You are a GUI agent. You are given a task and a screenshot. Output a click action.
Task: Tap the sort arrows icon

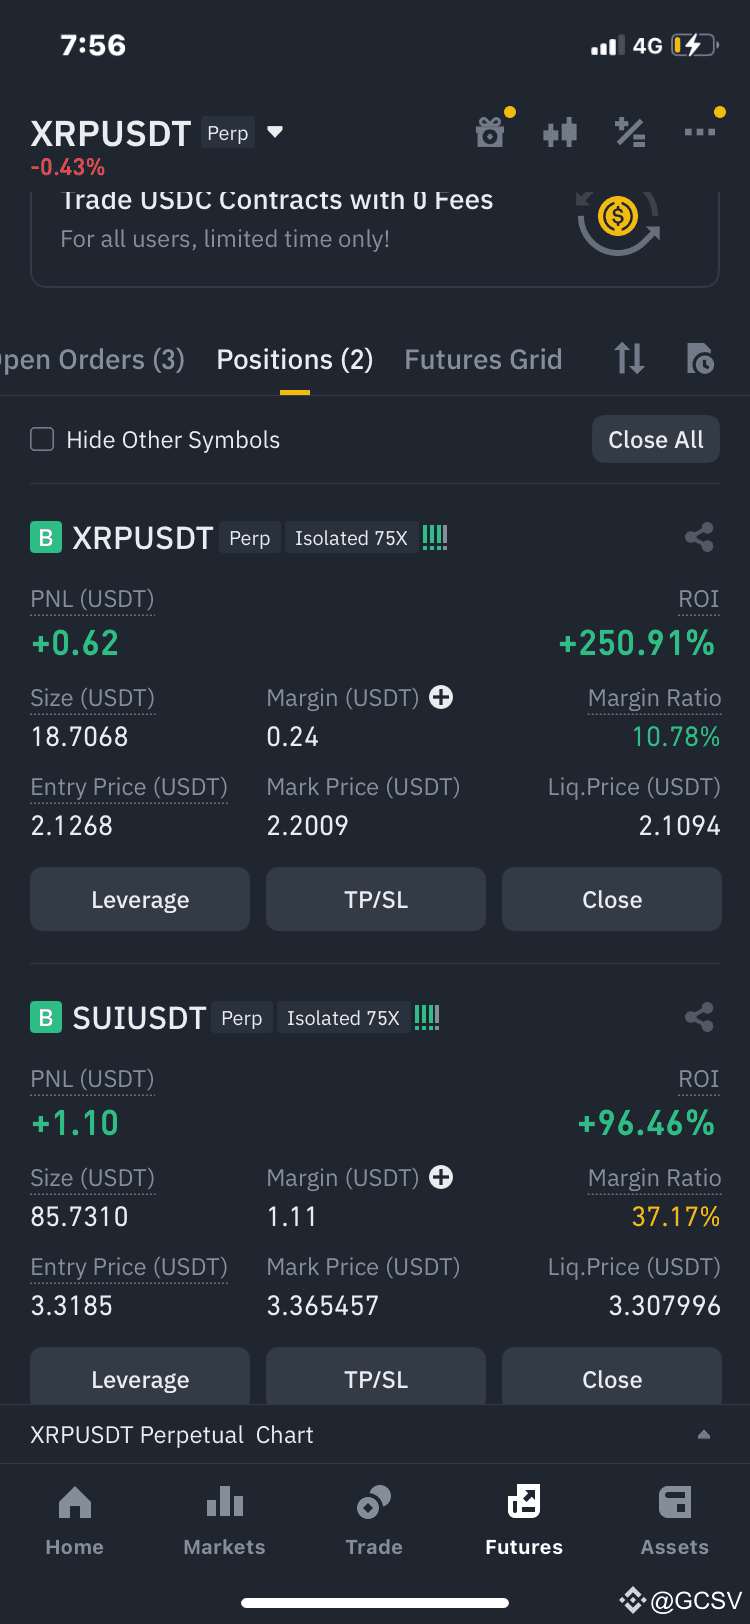[x=629, y=358]
